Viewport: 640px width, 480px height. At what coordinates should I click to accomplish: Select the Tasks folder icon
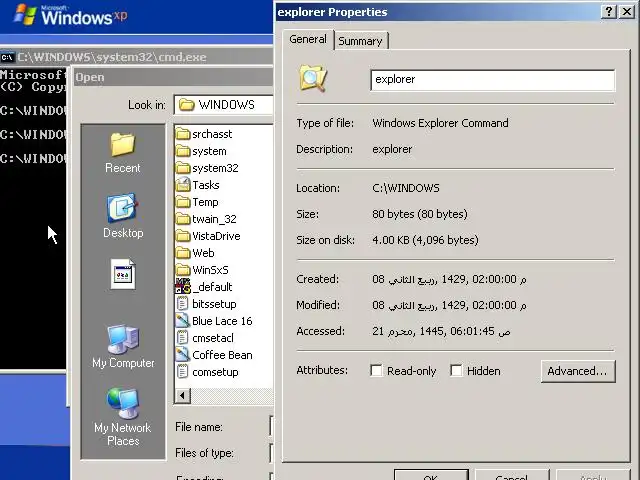(x=183, y=185)
